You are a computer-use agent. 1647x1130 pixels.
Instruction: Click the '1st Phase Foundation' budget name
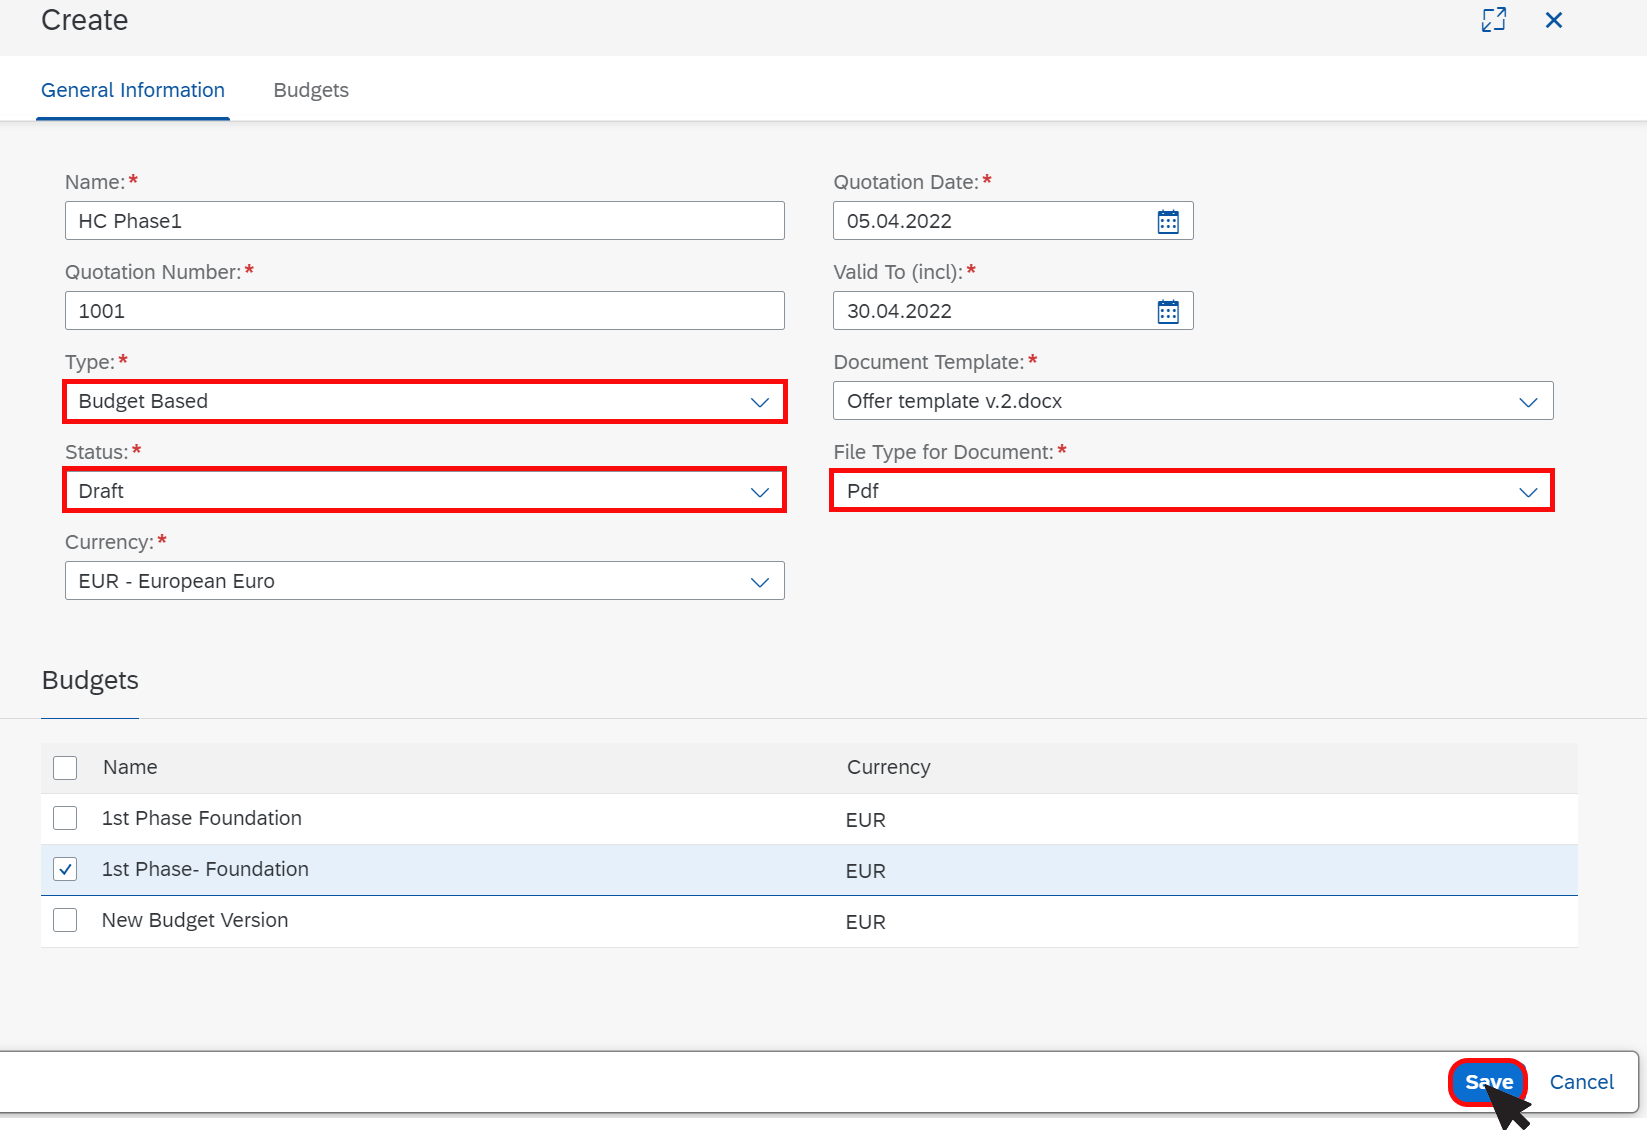point(202,818)
